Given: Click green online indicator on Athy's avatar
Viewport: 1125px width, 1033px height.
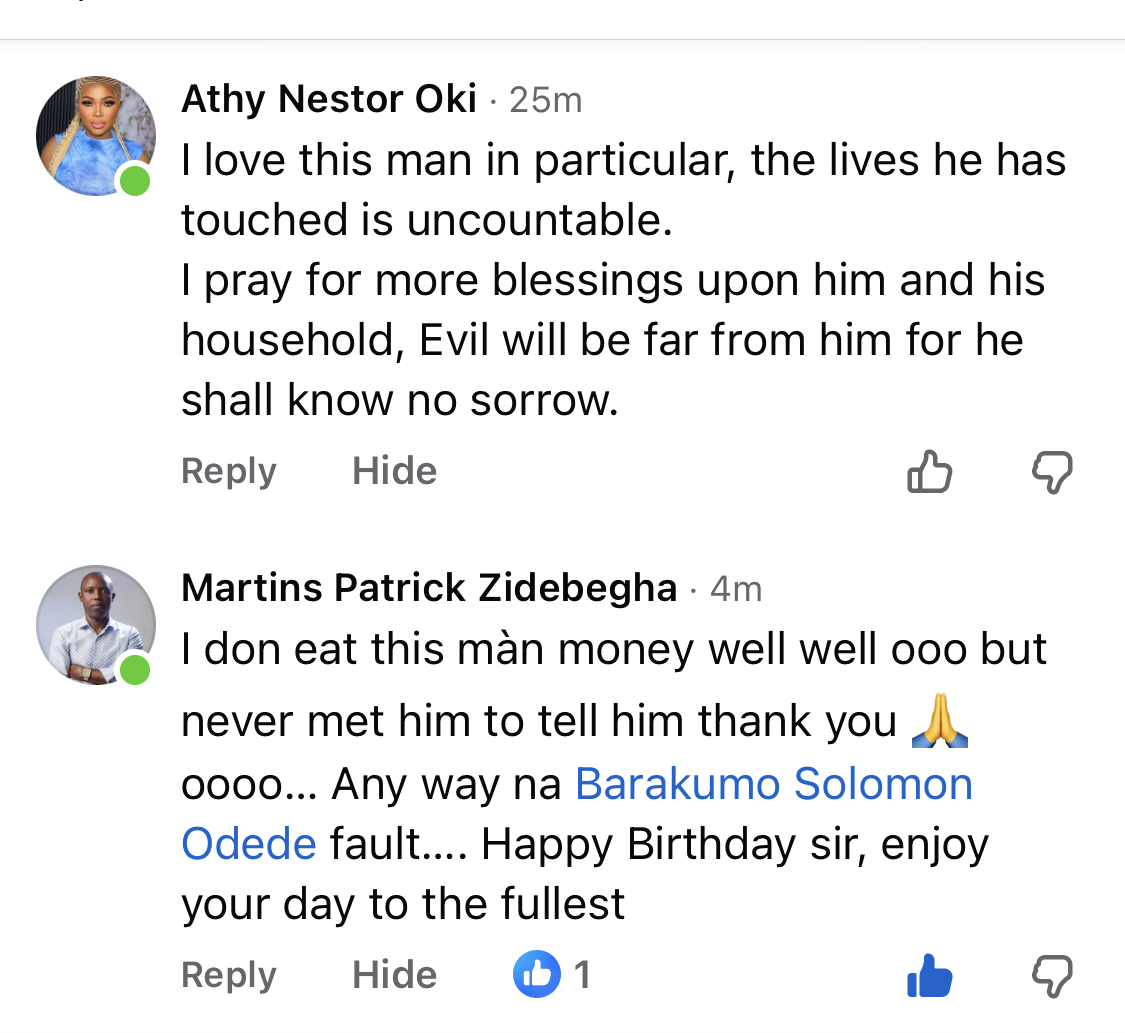Looking at the screenshot, I should pyautogui.click(x=133, y=181).
